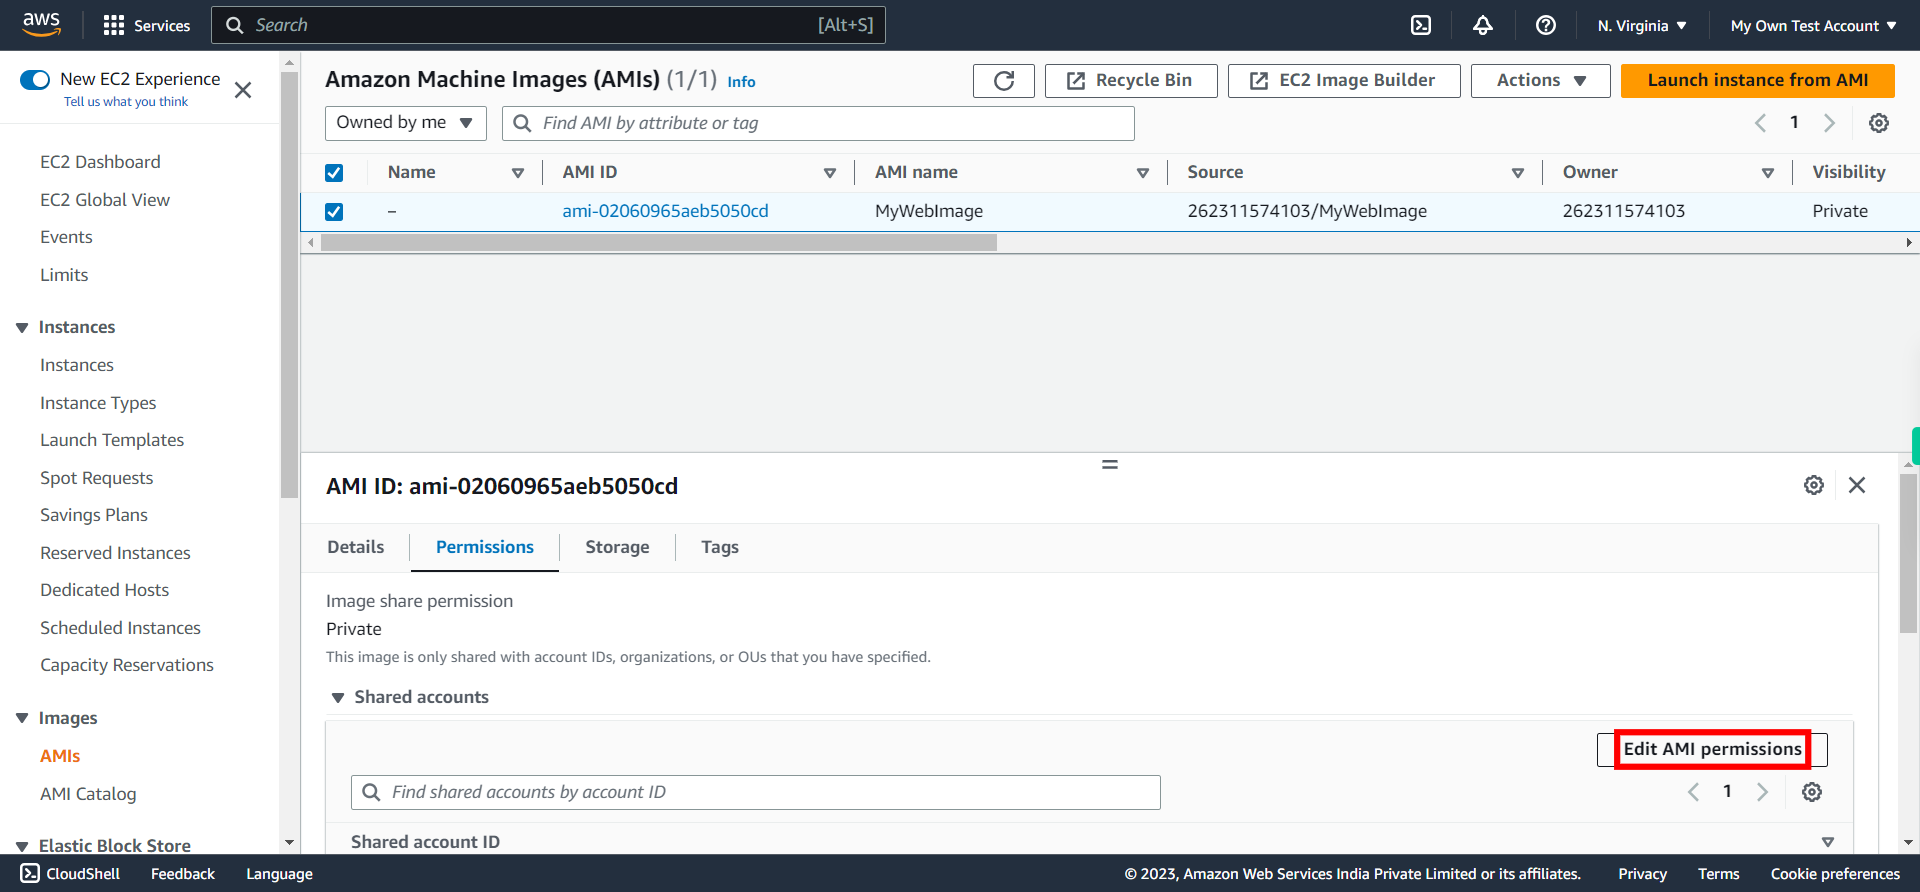The image size is (1920, 892).
Task: Open the Services grid menu
Action: tap(146, 25)
